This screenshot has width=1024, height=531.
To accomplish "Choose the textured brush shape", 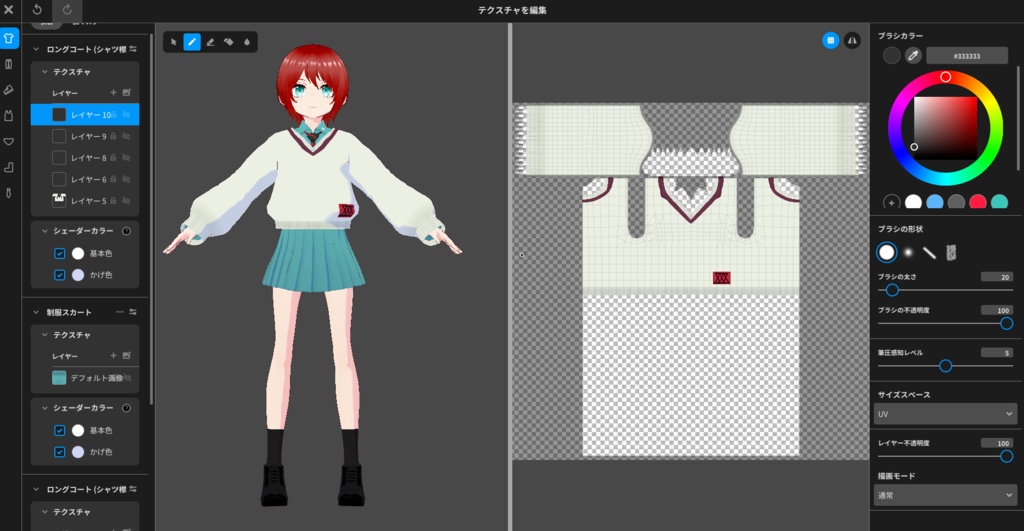I will point(951,252).
